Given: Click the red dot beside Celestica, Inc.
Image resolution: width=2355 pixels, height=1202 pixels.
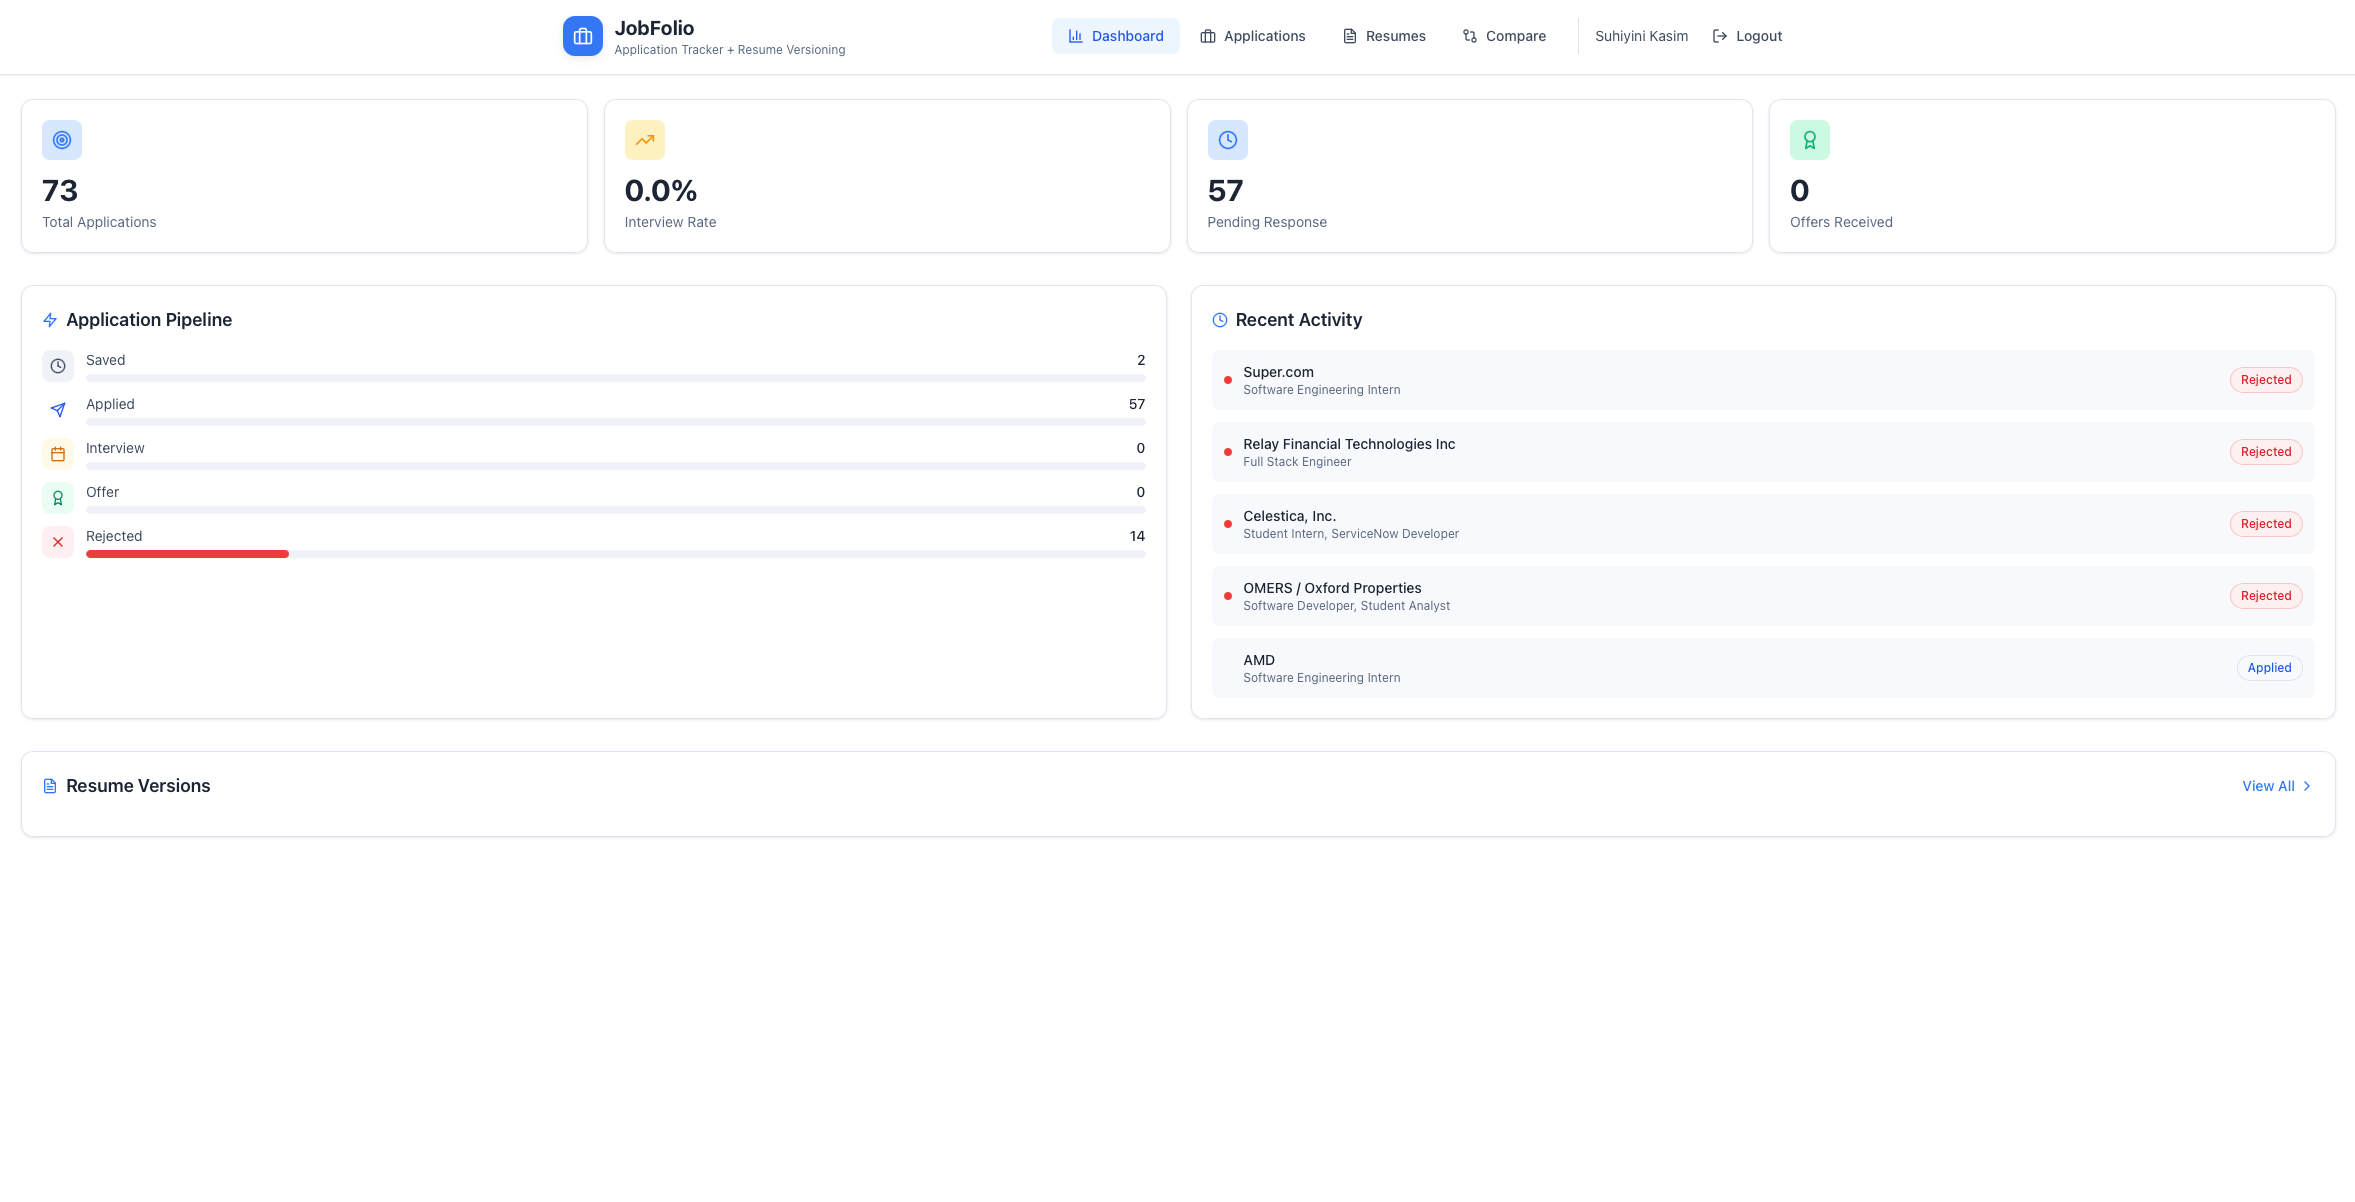Looking at the screenshot, I should (x=1228, y=524).
